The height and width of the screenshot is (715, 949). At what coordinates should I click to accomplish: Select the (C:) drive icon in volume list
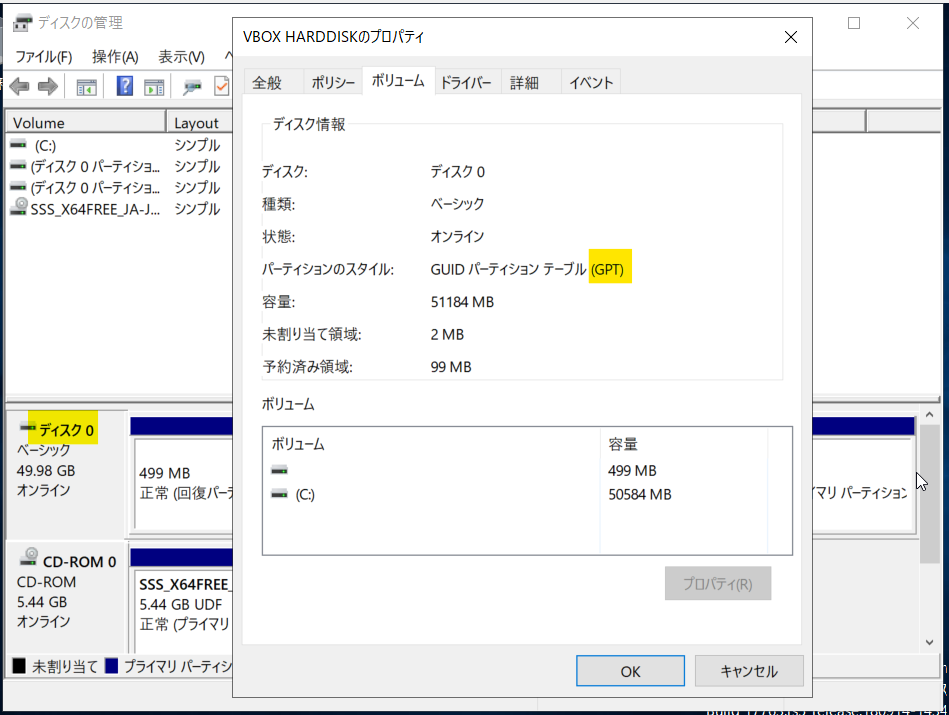(19, 145)
